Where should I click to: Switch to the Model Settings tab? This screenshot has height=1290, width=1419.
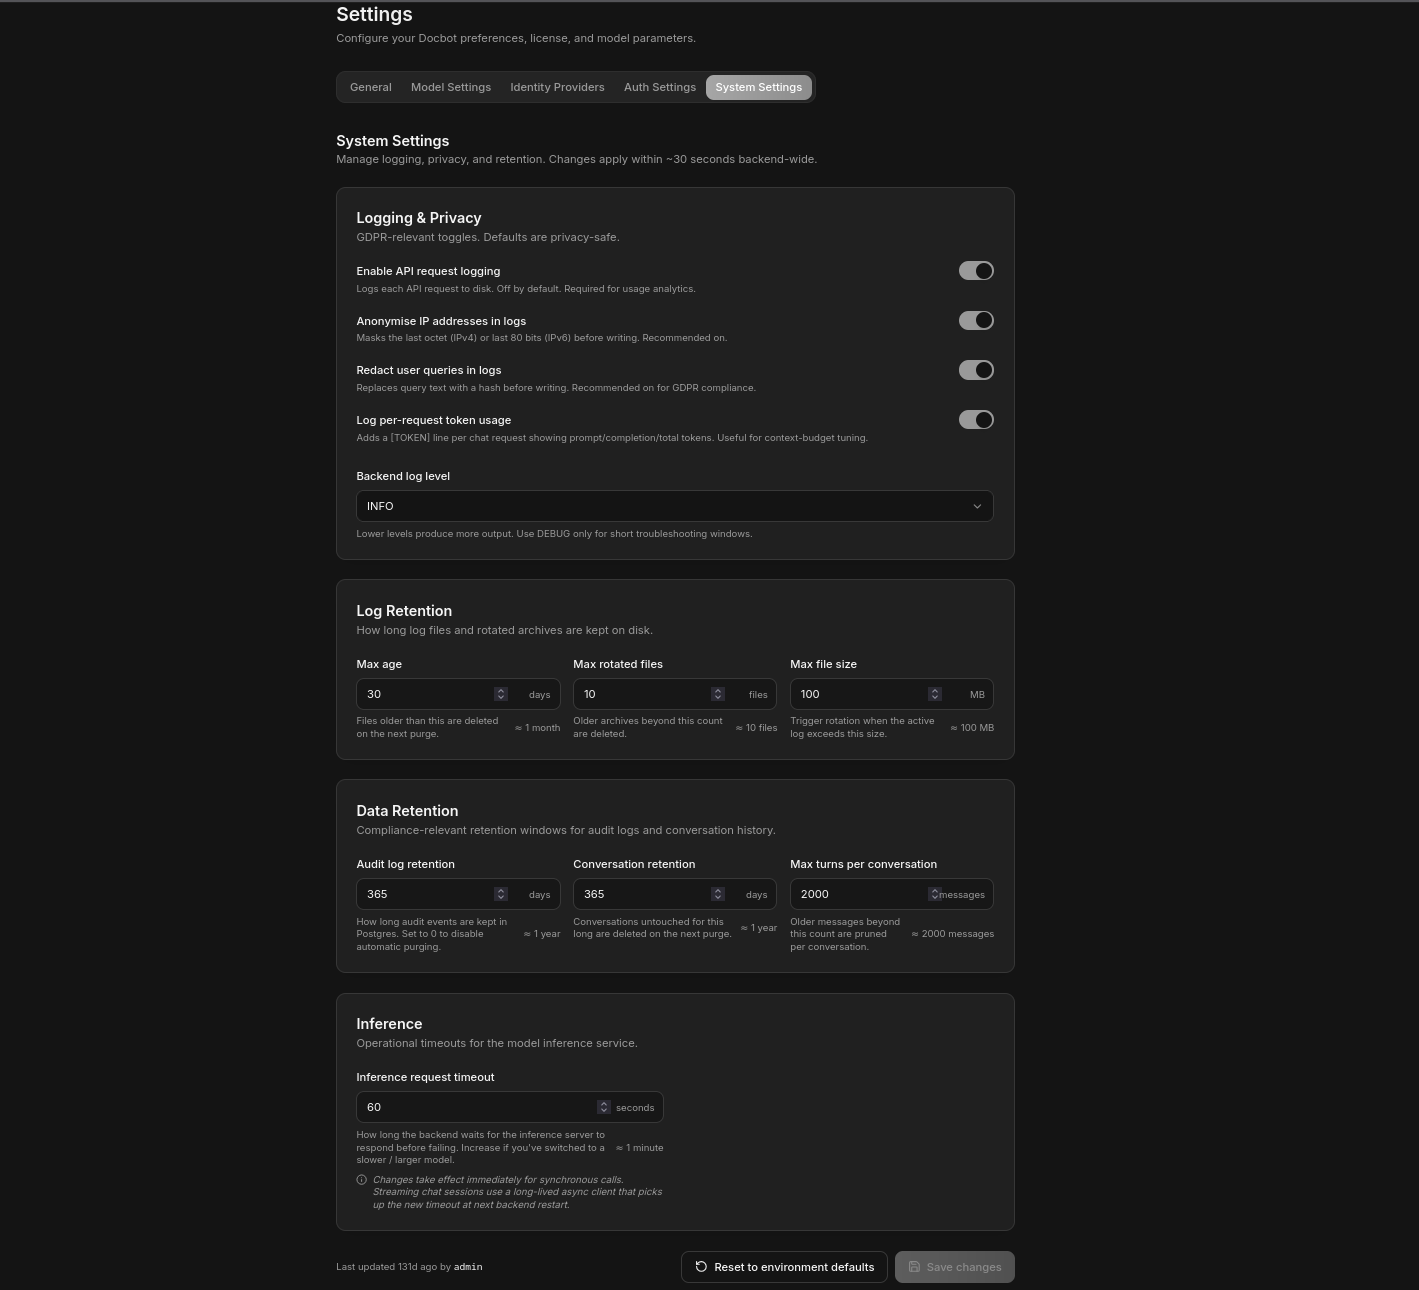tap(451, 87)
